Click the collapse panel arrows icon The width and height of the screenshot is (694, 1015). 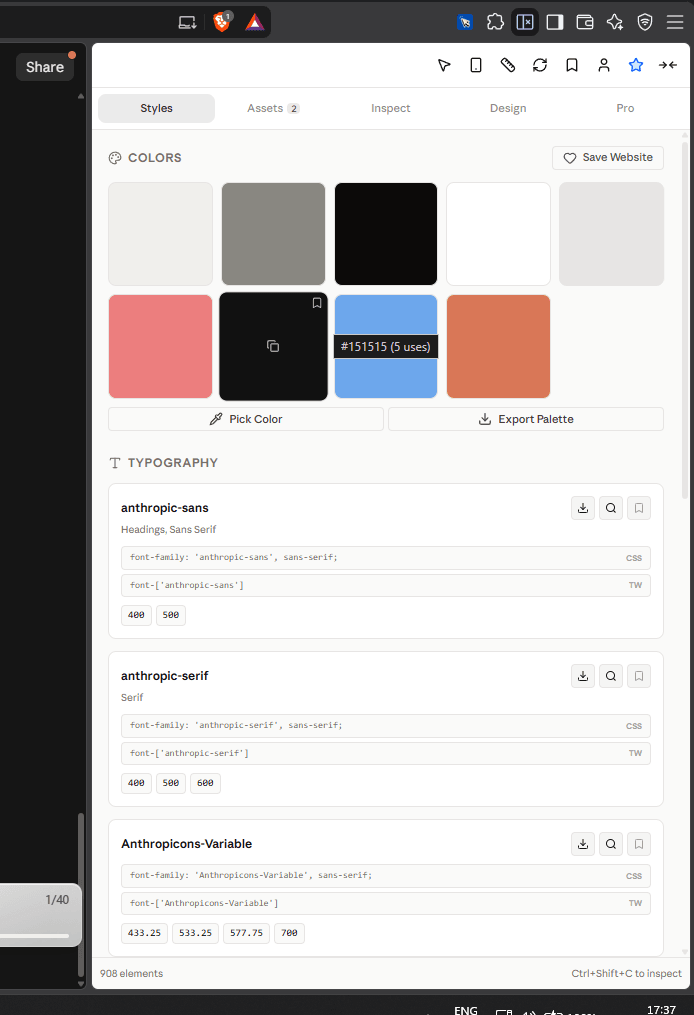668,65
